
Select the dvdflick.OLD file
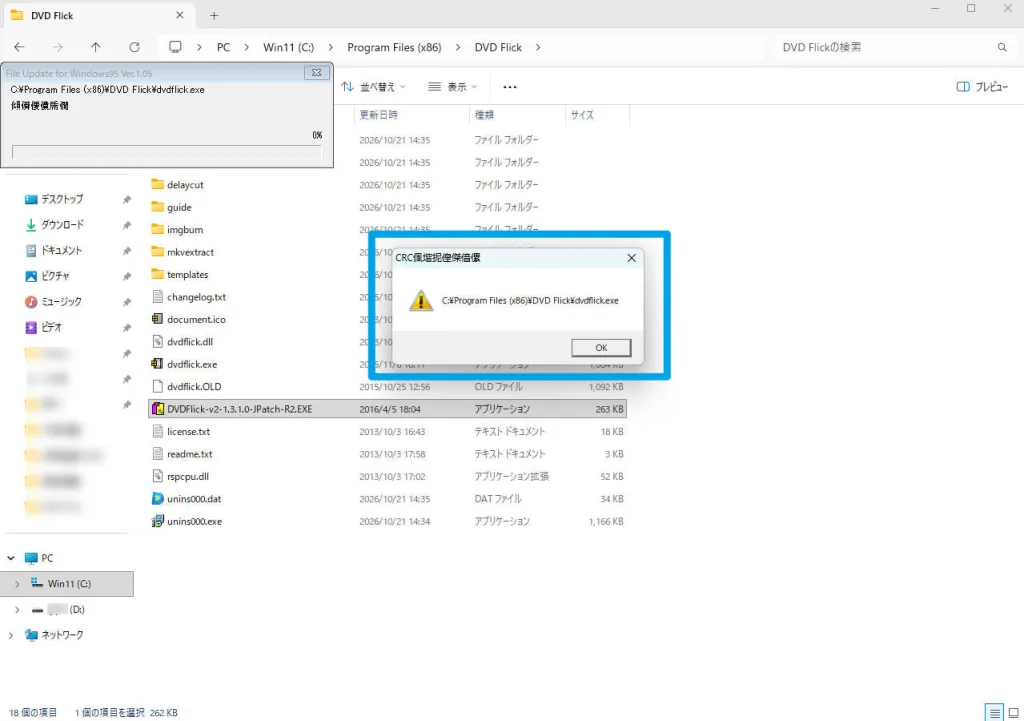tap(194, 387)
